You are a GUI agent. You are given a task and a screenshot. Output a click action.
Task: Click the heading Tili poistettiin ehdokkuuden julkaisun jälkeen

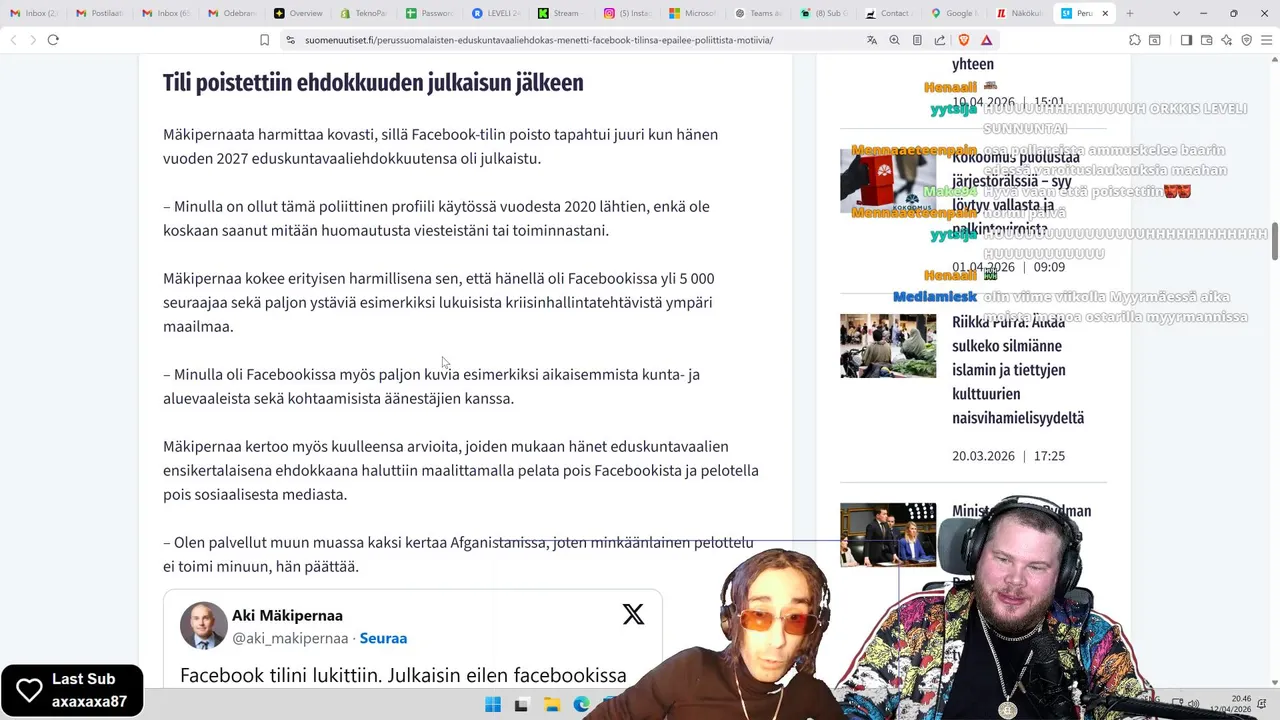pyautogui.click(x=373, y=83)
